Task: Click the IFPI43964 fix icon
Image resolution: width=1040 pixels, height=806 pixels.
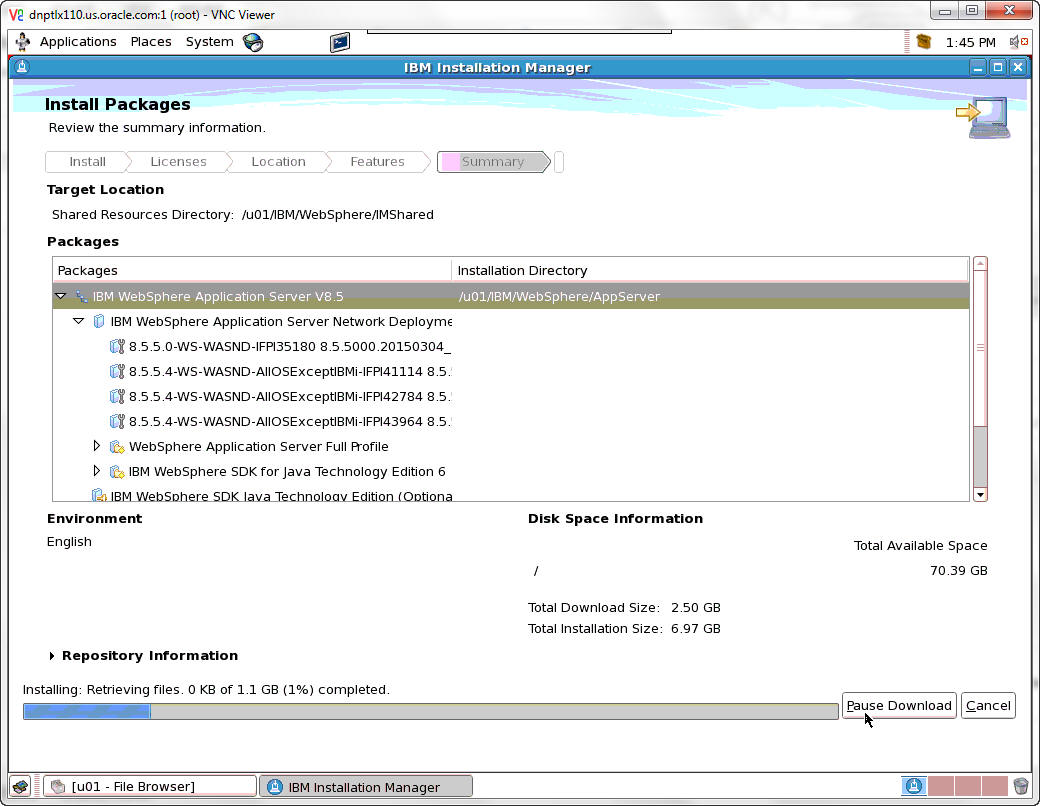Action: [x=117, y=421]
